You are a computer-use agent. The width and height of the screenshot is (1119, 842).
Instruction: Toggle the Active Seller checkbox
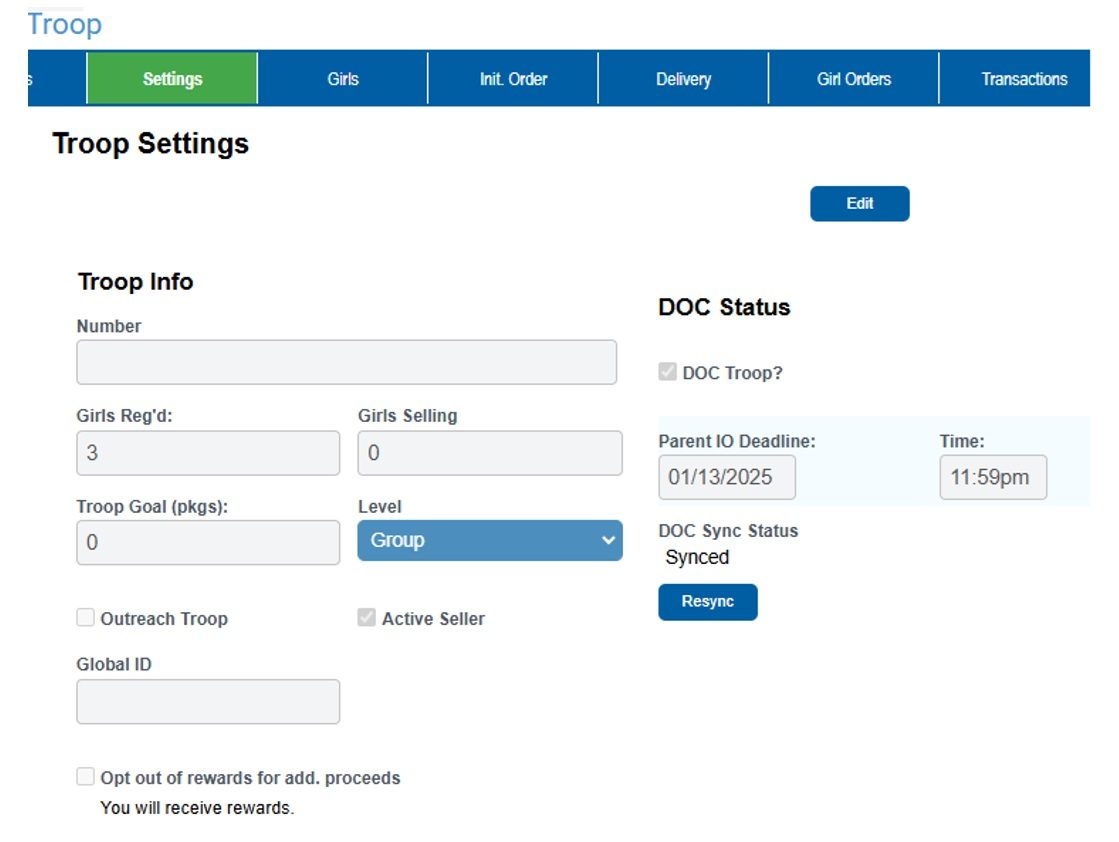pyautogui.click(x=367, y=618)
